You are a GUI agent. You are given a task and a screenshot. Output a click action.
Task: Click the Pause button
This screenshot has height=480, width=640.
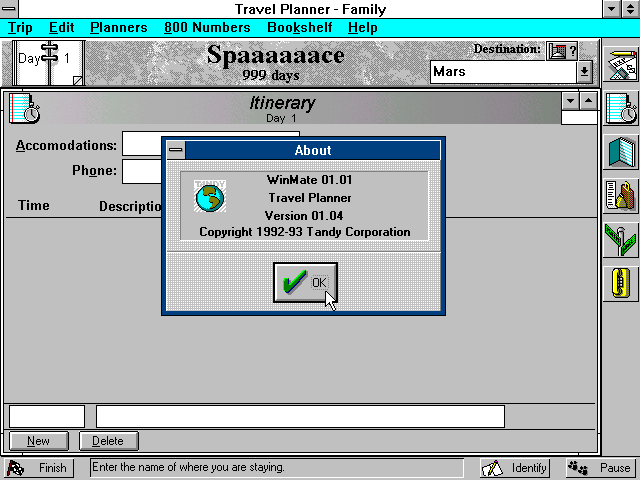coord(601,468)
